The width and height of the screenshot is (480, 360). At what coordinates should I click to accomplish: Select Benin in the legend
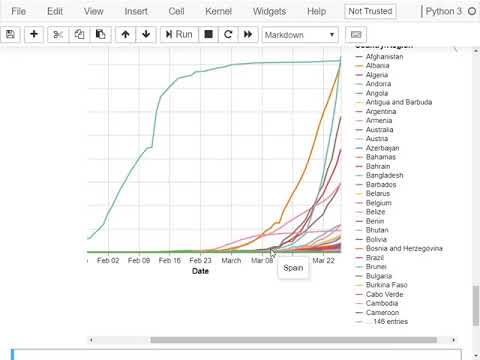[375, 221]
